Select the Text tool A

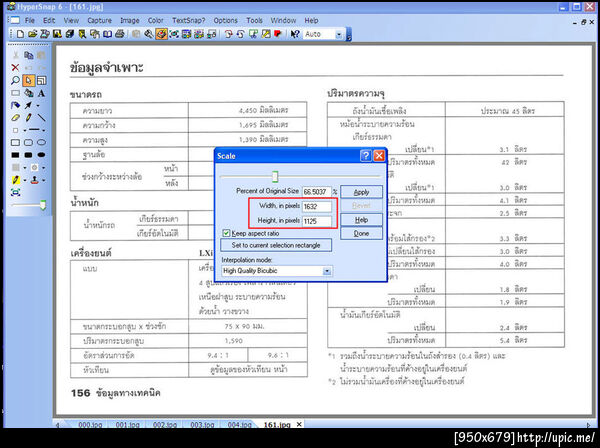[x=41, y=93]
